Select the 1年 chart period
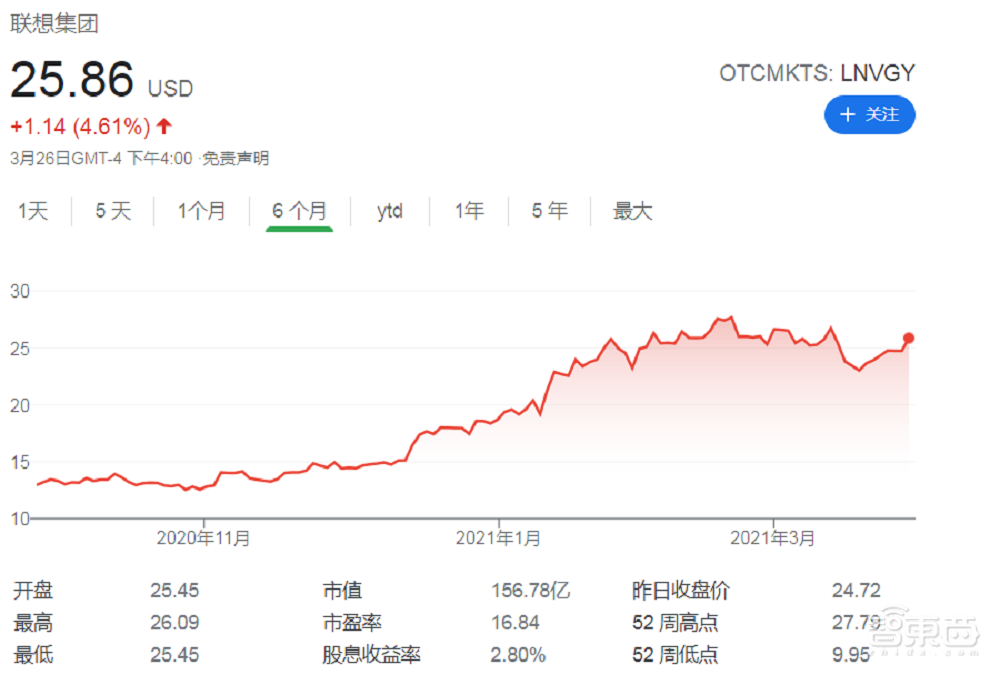Viewport: 1000px width, 675px height. coord(466,211)
